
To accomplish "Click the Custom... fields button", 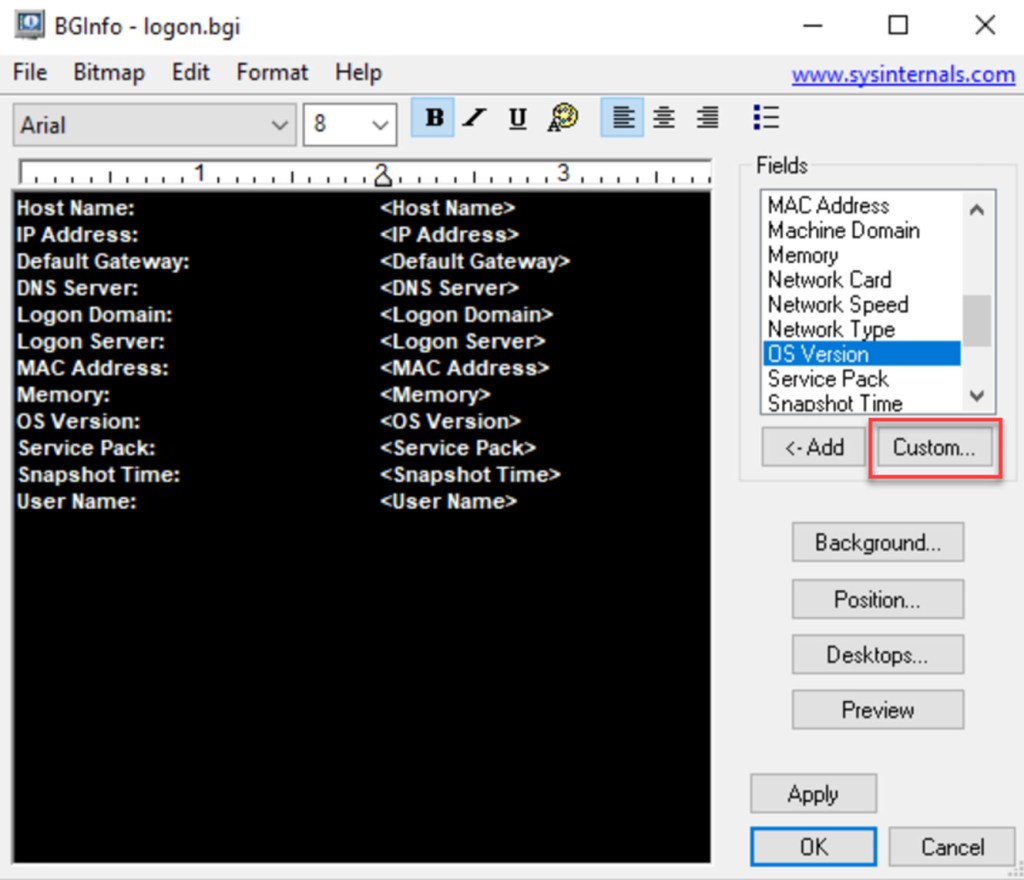I will 934,448.
